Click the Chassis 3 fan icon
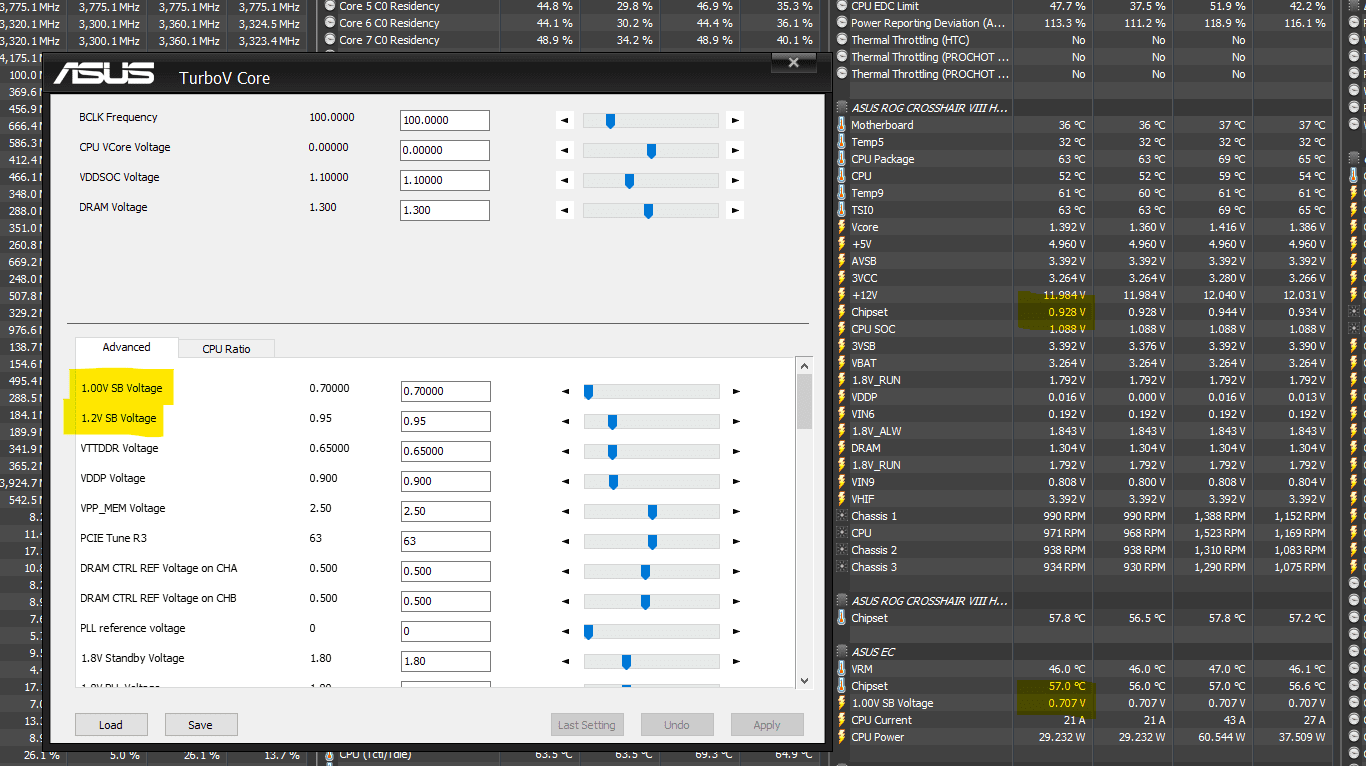The width and height of the screenshot is (1366, 766). pos(841,567)
